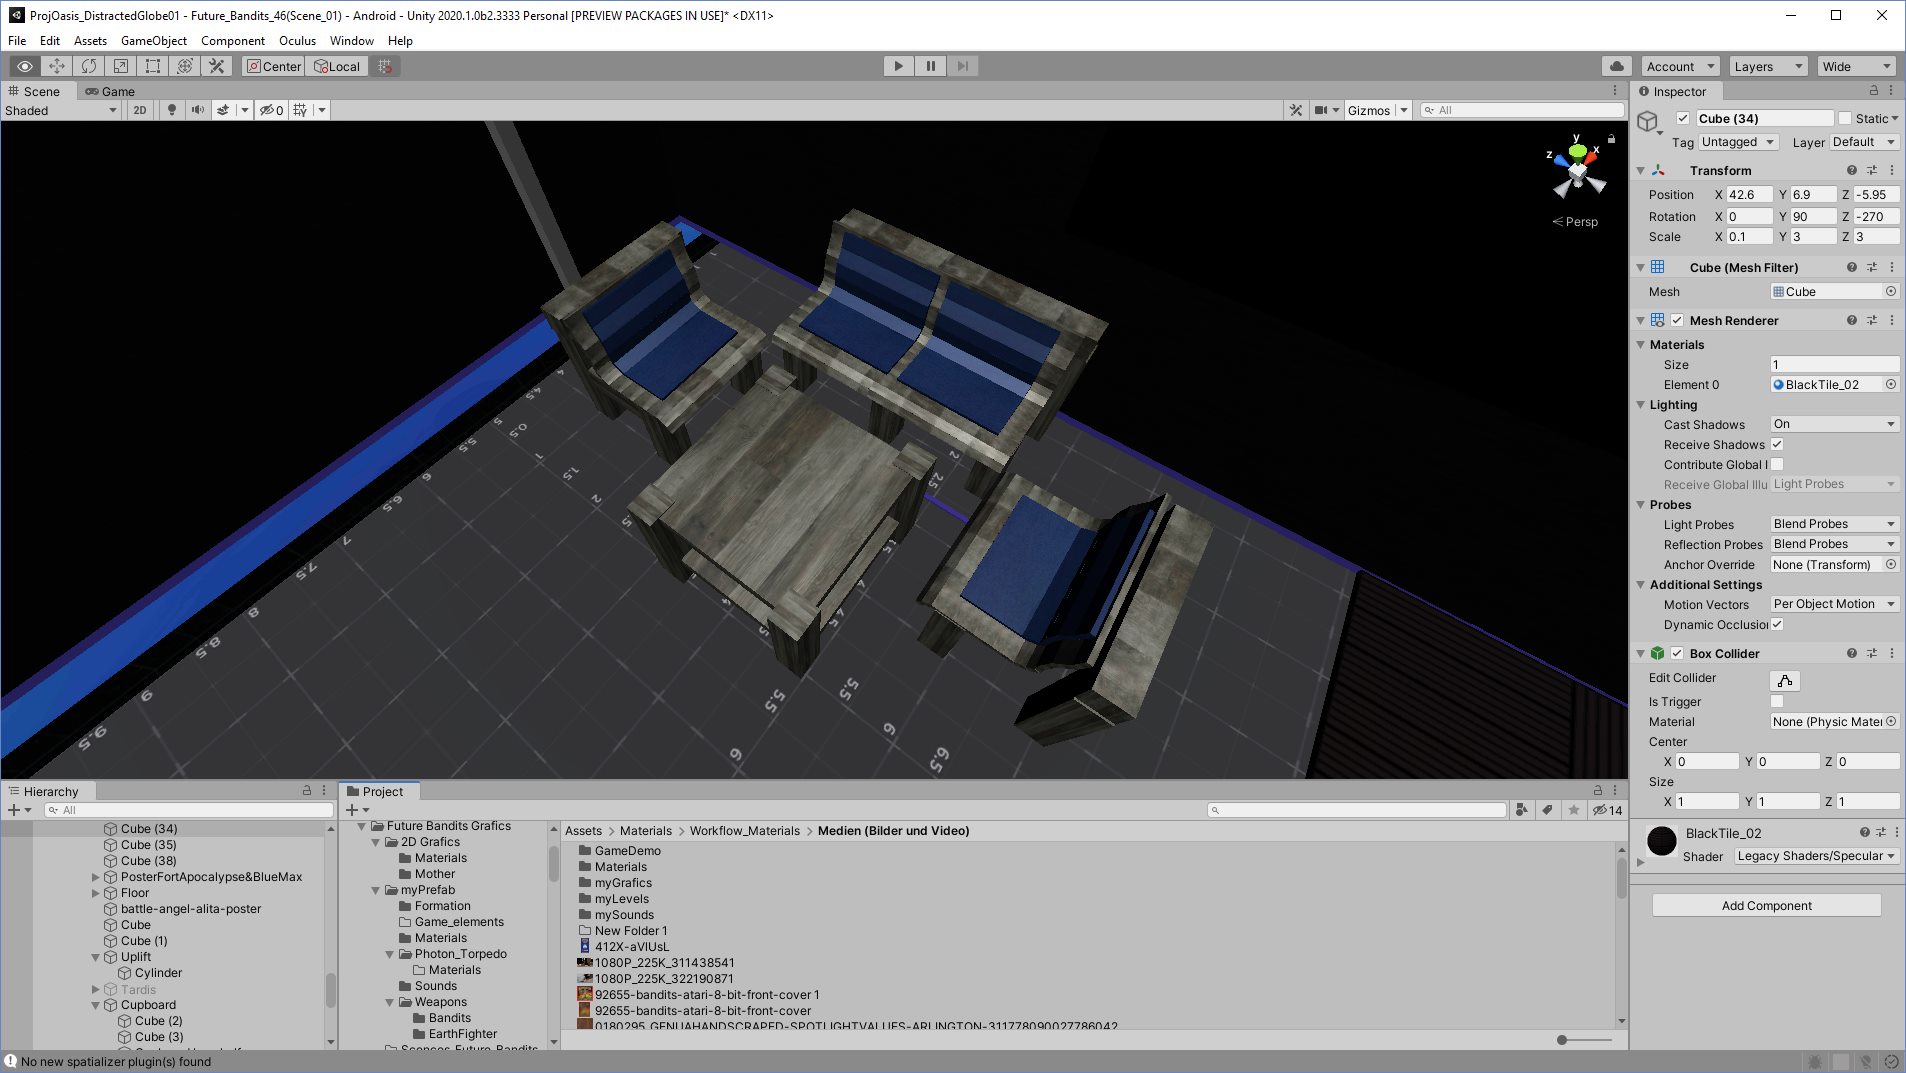Select Cupboard in the Hierarchy
The image size is (1906, 1073).
[148, 1005]
